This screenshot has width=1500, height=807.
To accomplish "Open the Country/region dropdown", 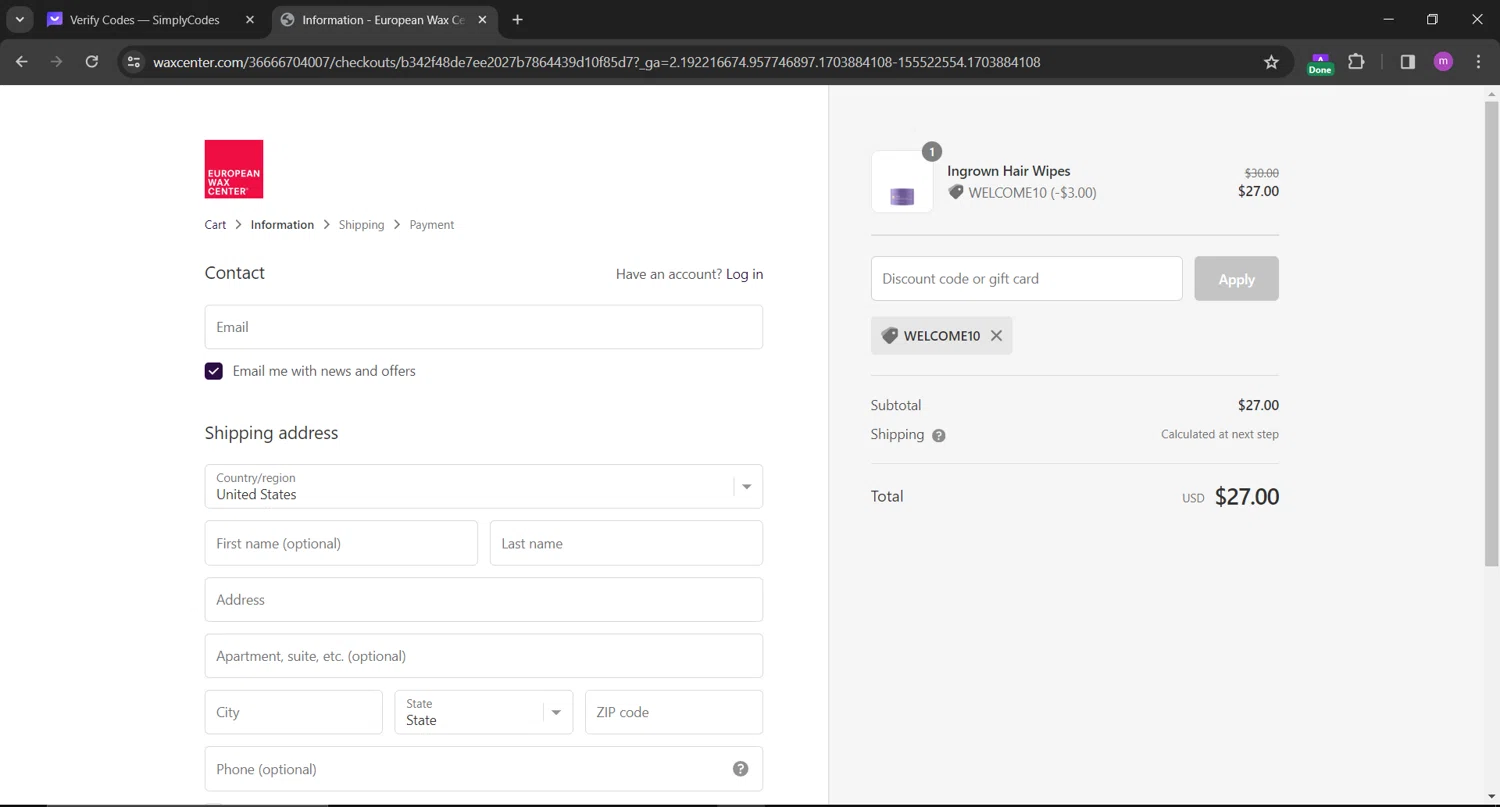I will [x=484, y=487].
